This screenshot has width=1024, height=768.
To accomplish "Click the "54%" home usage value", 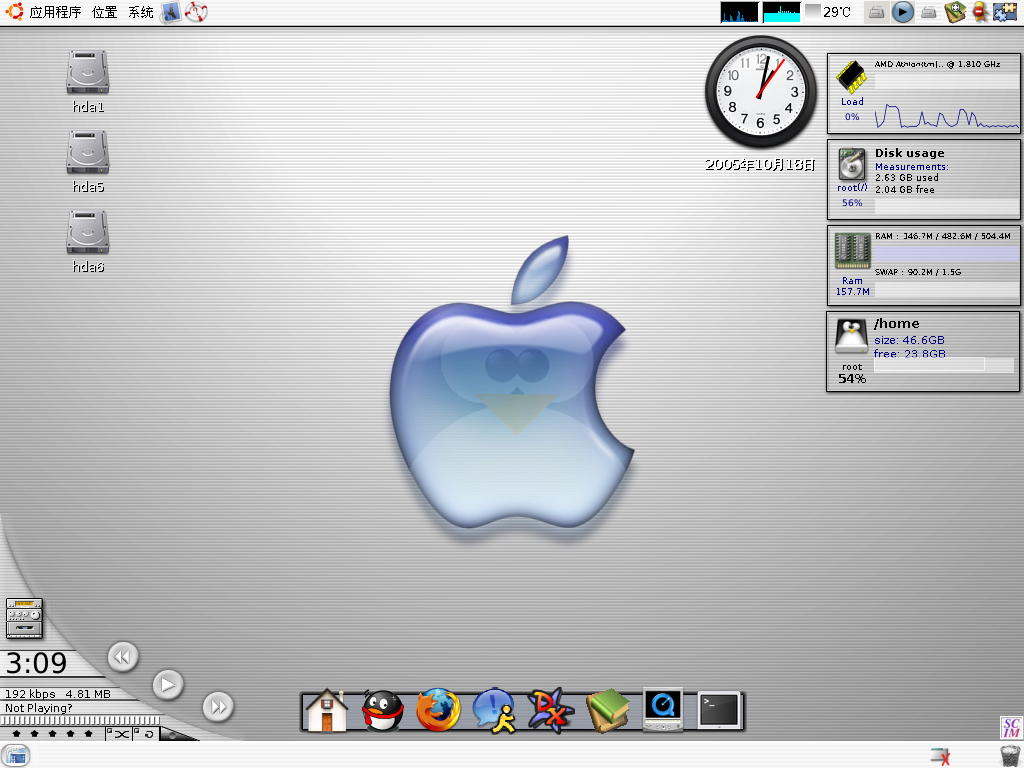I will pyautogui.click(x=852, y=379).
